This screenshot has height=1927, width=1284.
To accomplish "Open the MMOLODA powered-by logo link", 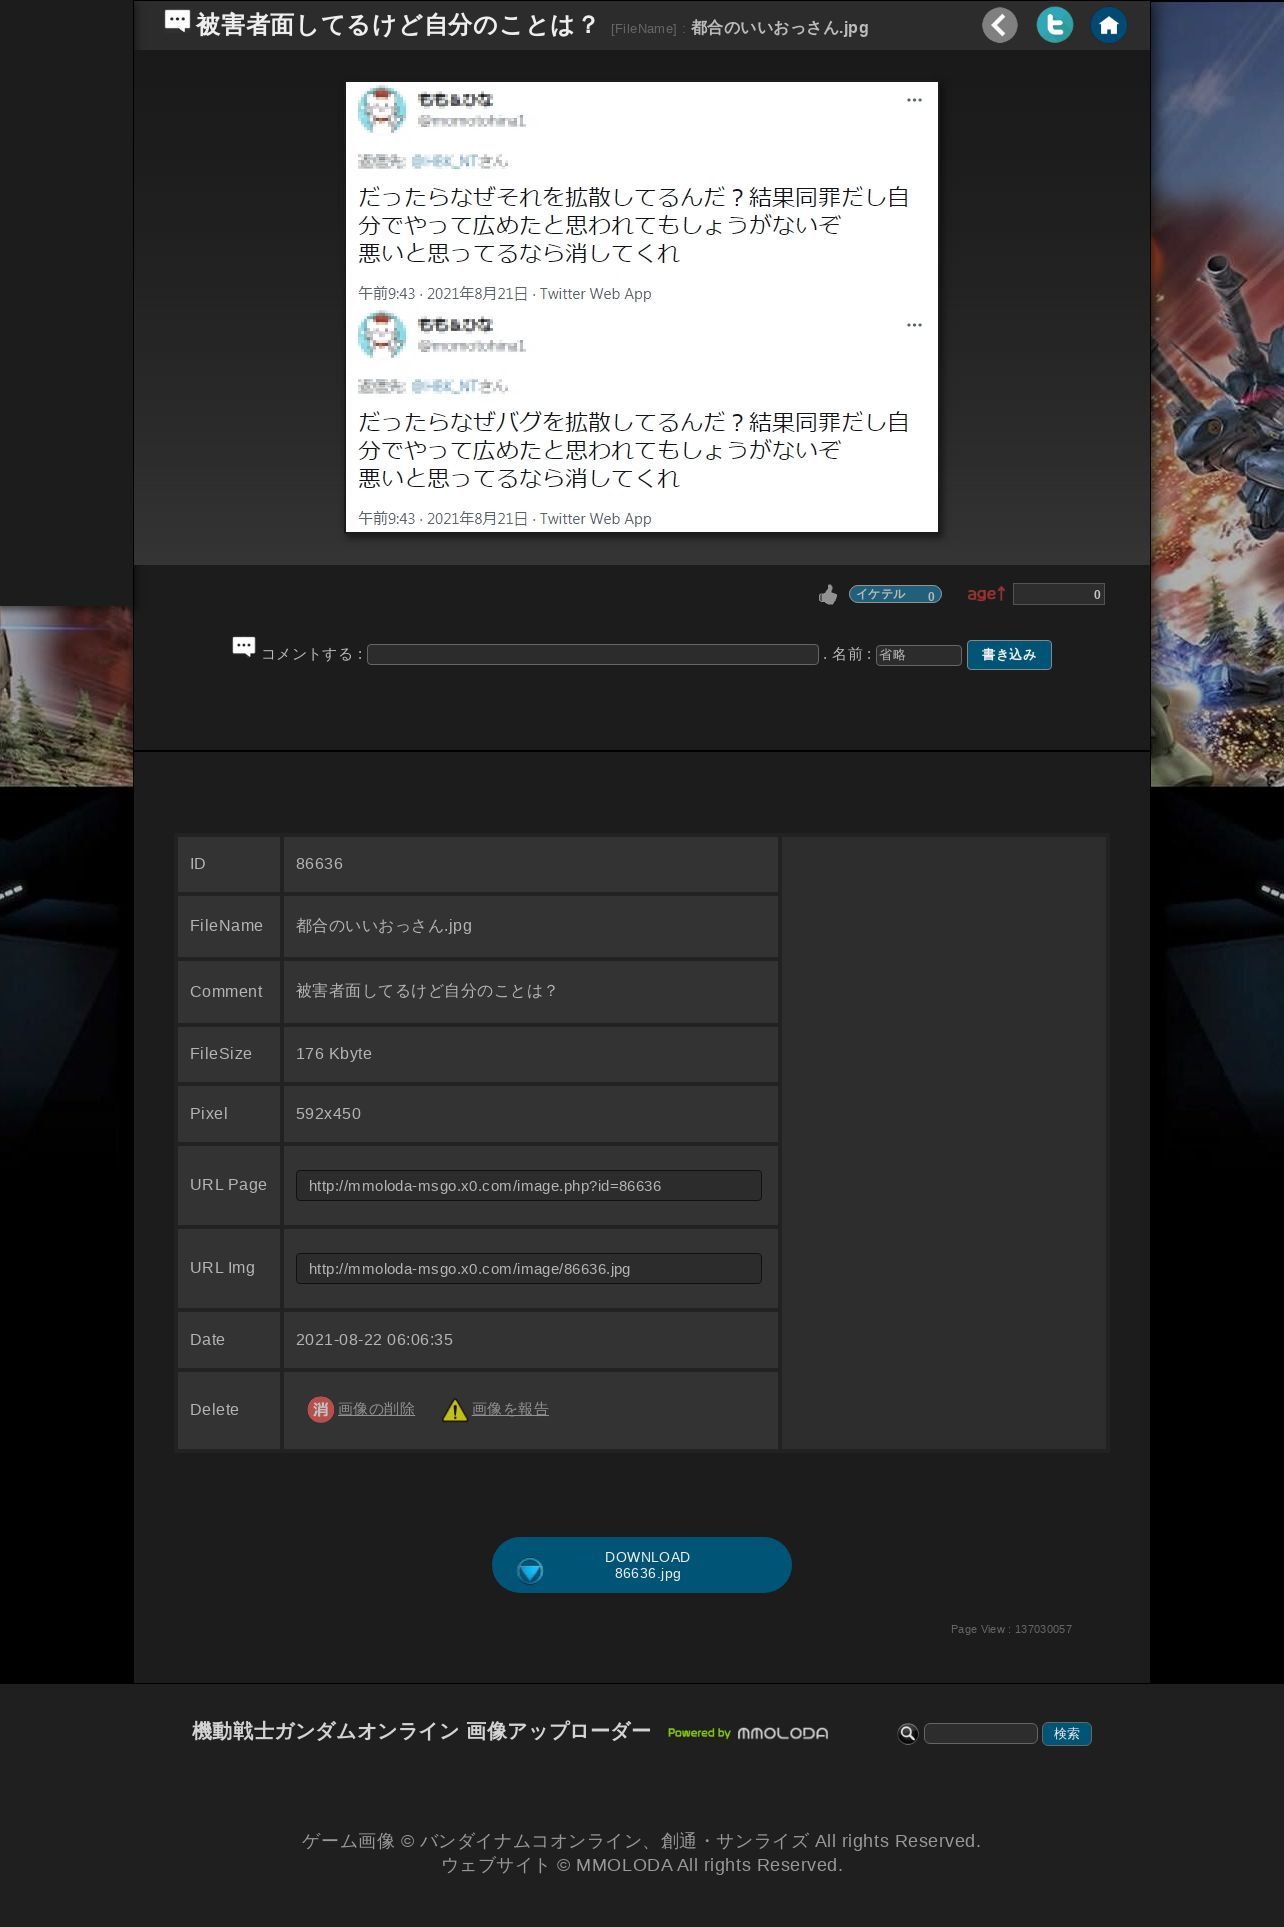I will [748, 1733].
